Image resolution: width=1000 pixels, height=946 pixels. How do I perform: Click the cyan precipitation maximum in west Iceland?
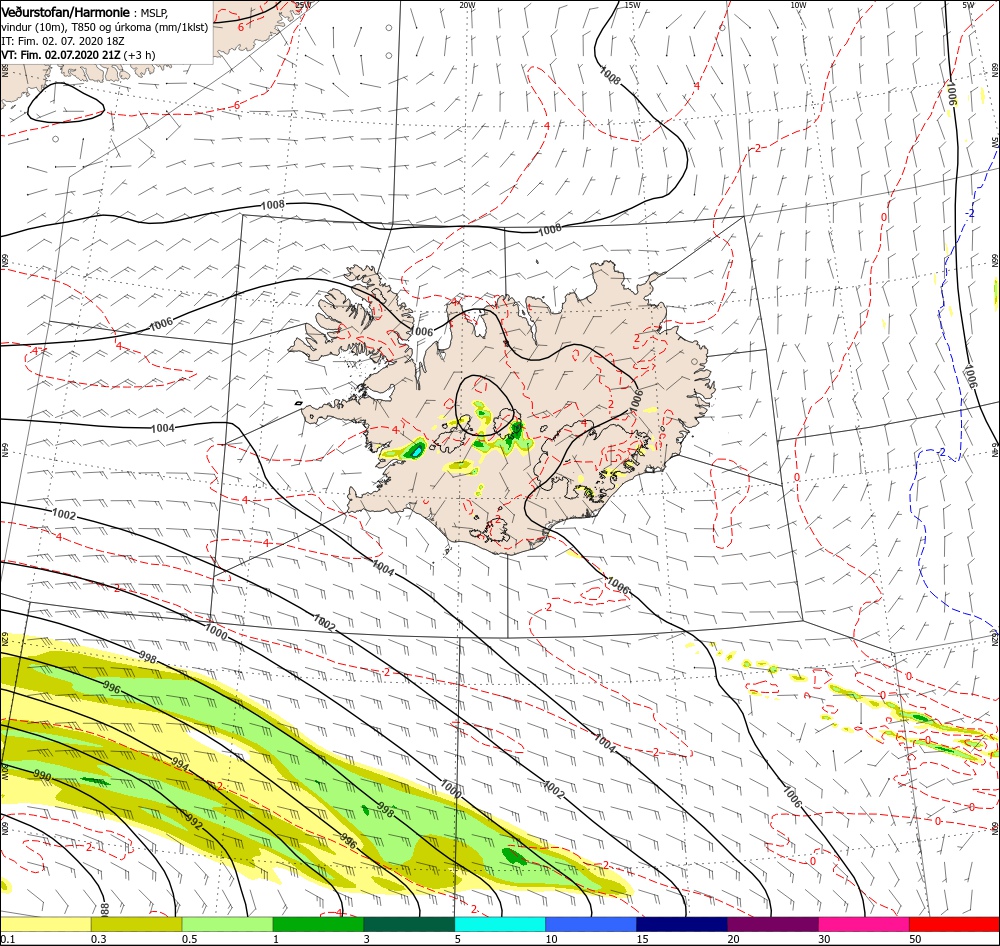(x=415, y=451)
